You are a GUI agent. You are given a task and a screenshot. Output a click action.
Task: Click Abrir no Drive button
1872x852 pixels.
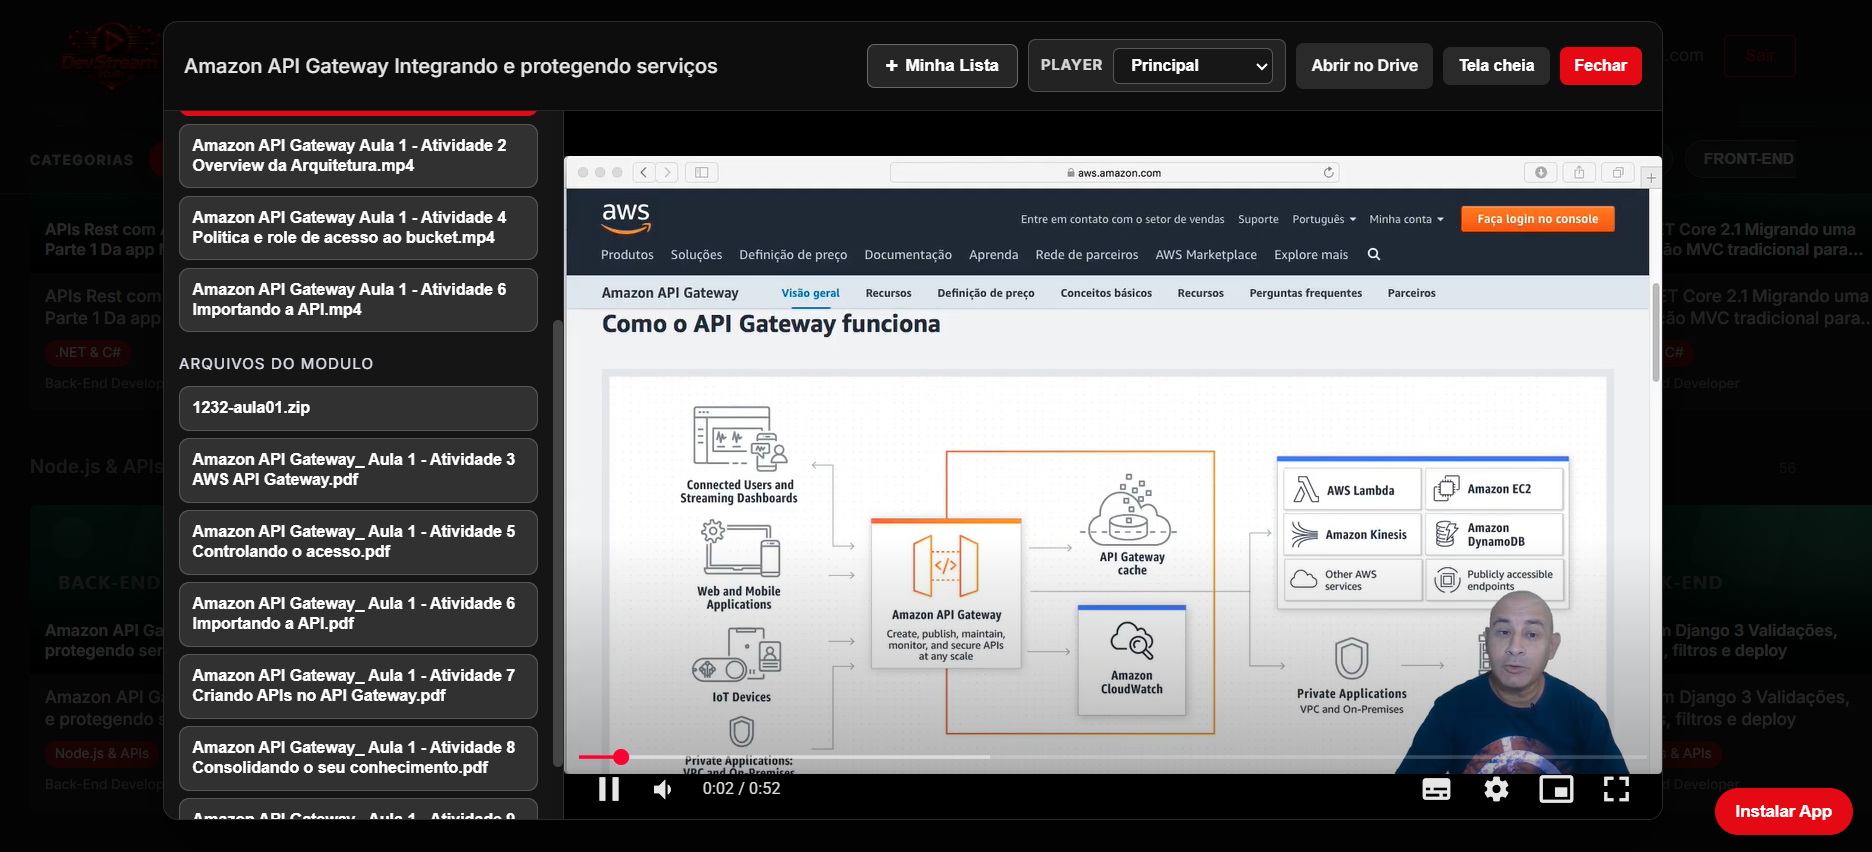pyautogui.click(x=1364, y=66)
